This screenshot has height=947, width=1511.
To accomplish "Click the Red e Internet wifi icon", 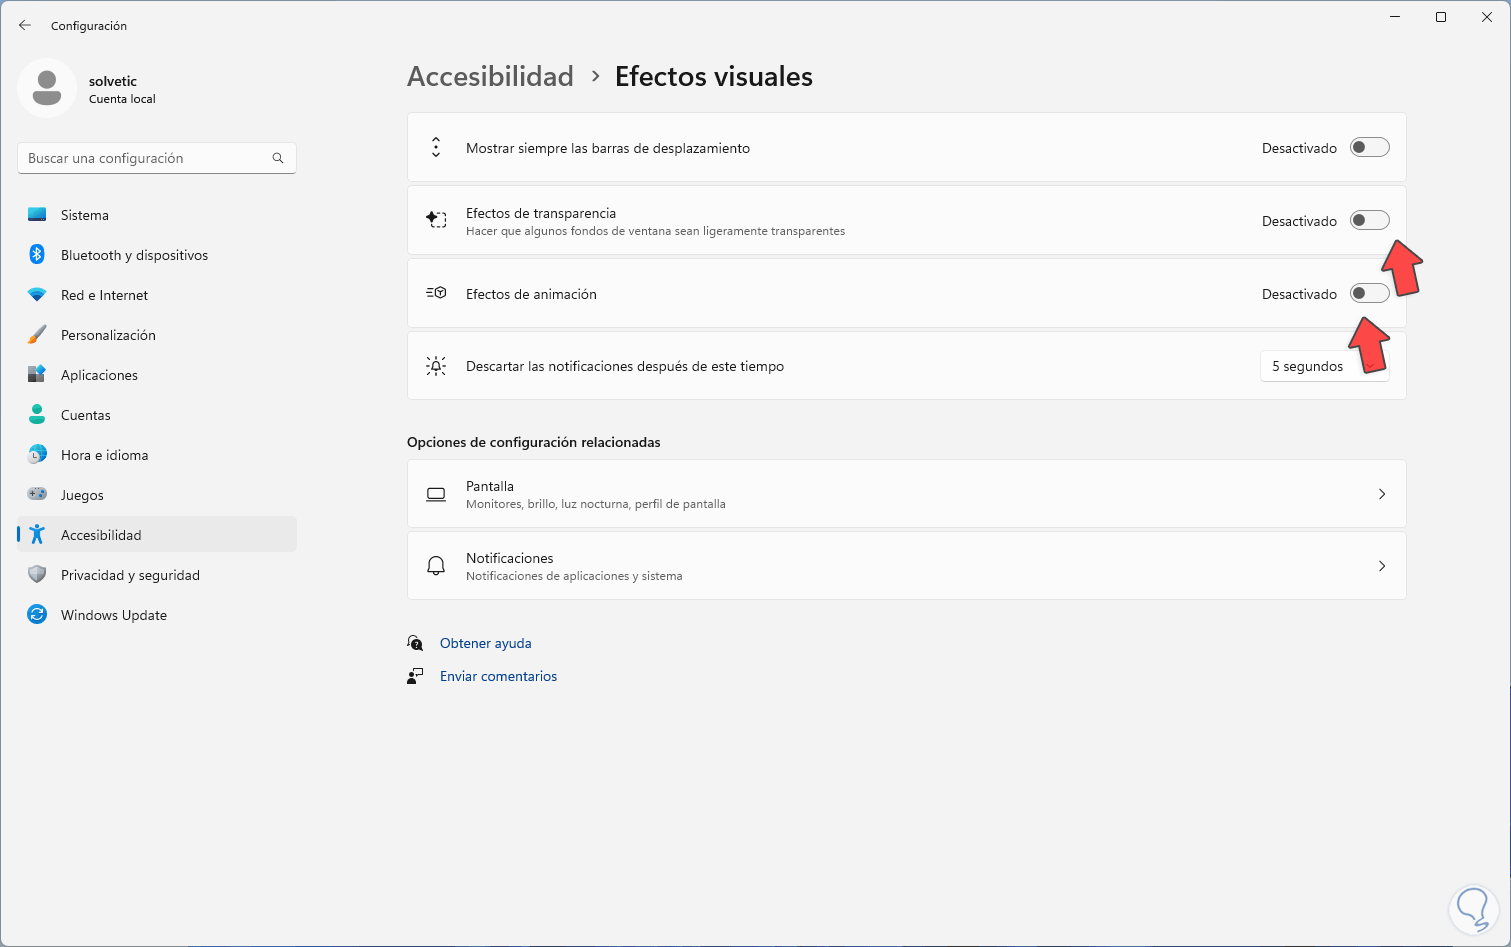I will (x=37, y=295).
